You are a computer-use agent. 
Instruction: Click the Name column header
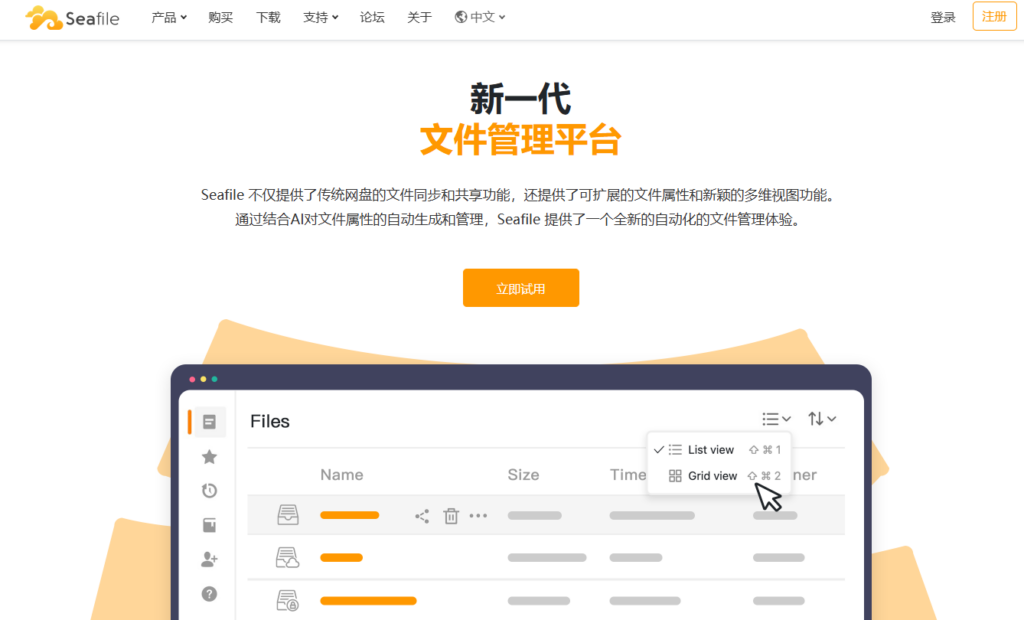coord(342,475)
